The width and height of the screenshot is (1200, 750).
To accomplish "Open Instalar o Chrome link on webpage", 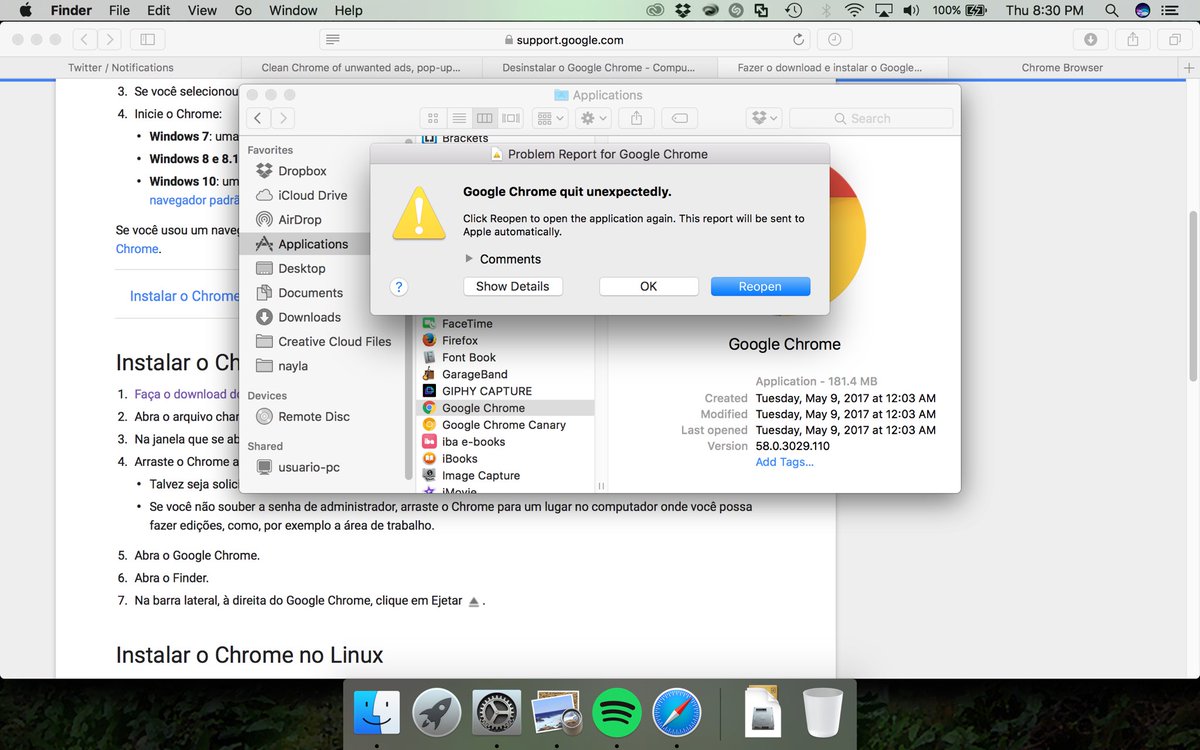I will [184, 296].
